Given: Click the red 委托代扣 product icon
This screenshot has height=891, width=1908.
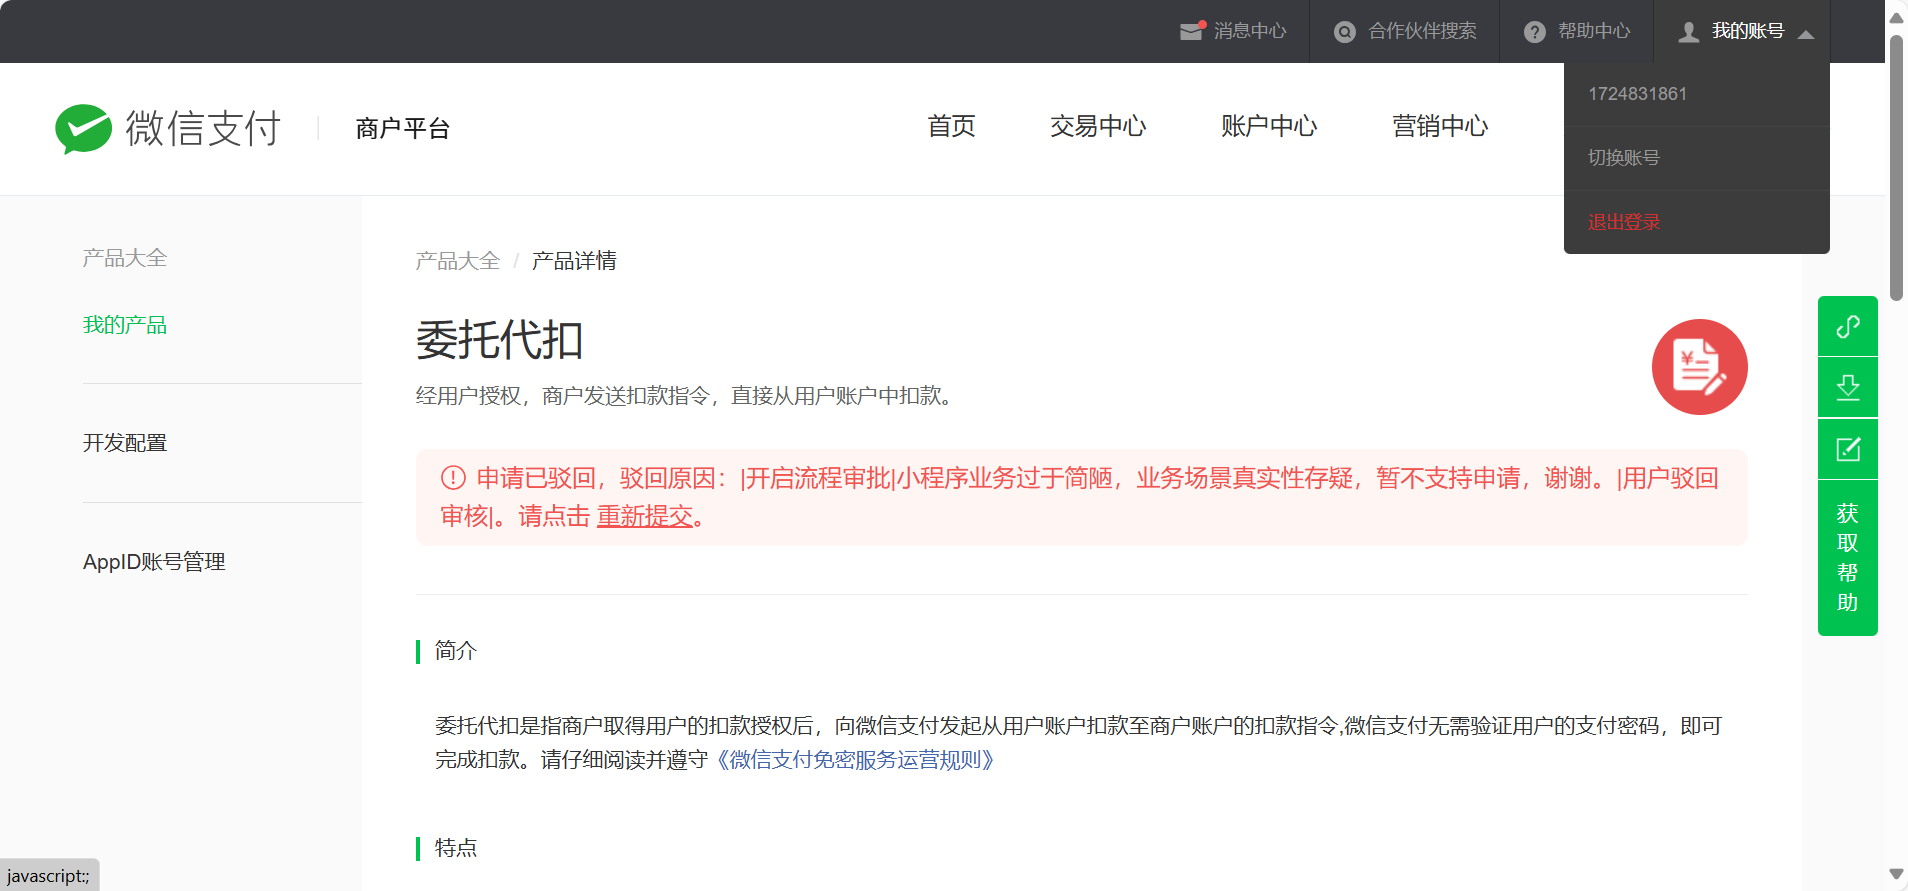Looking at the screenshot, I should (x=1699, y=367).
